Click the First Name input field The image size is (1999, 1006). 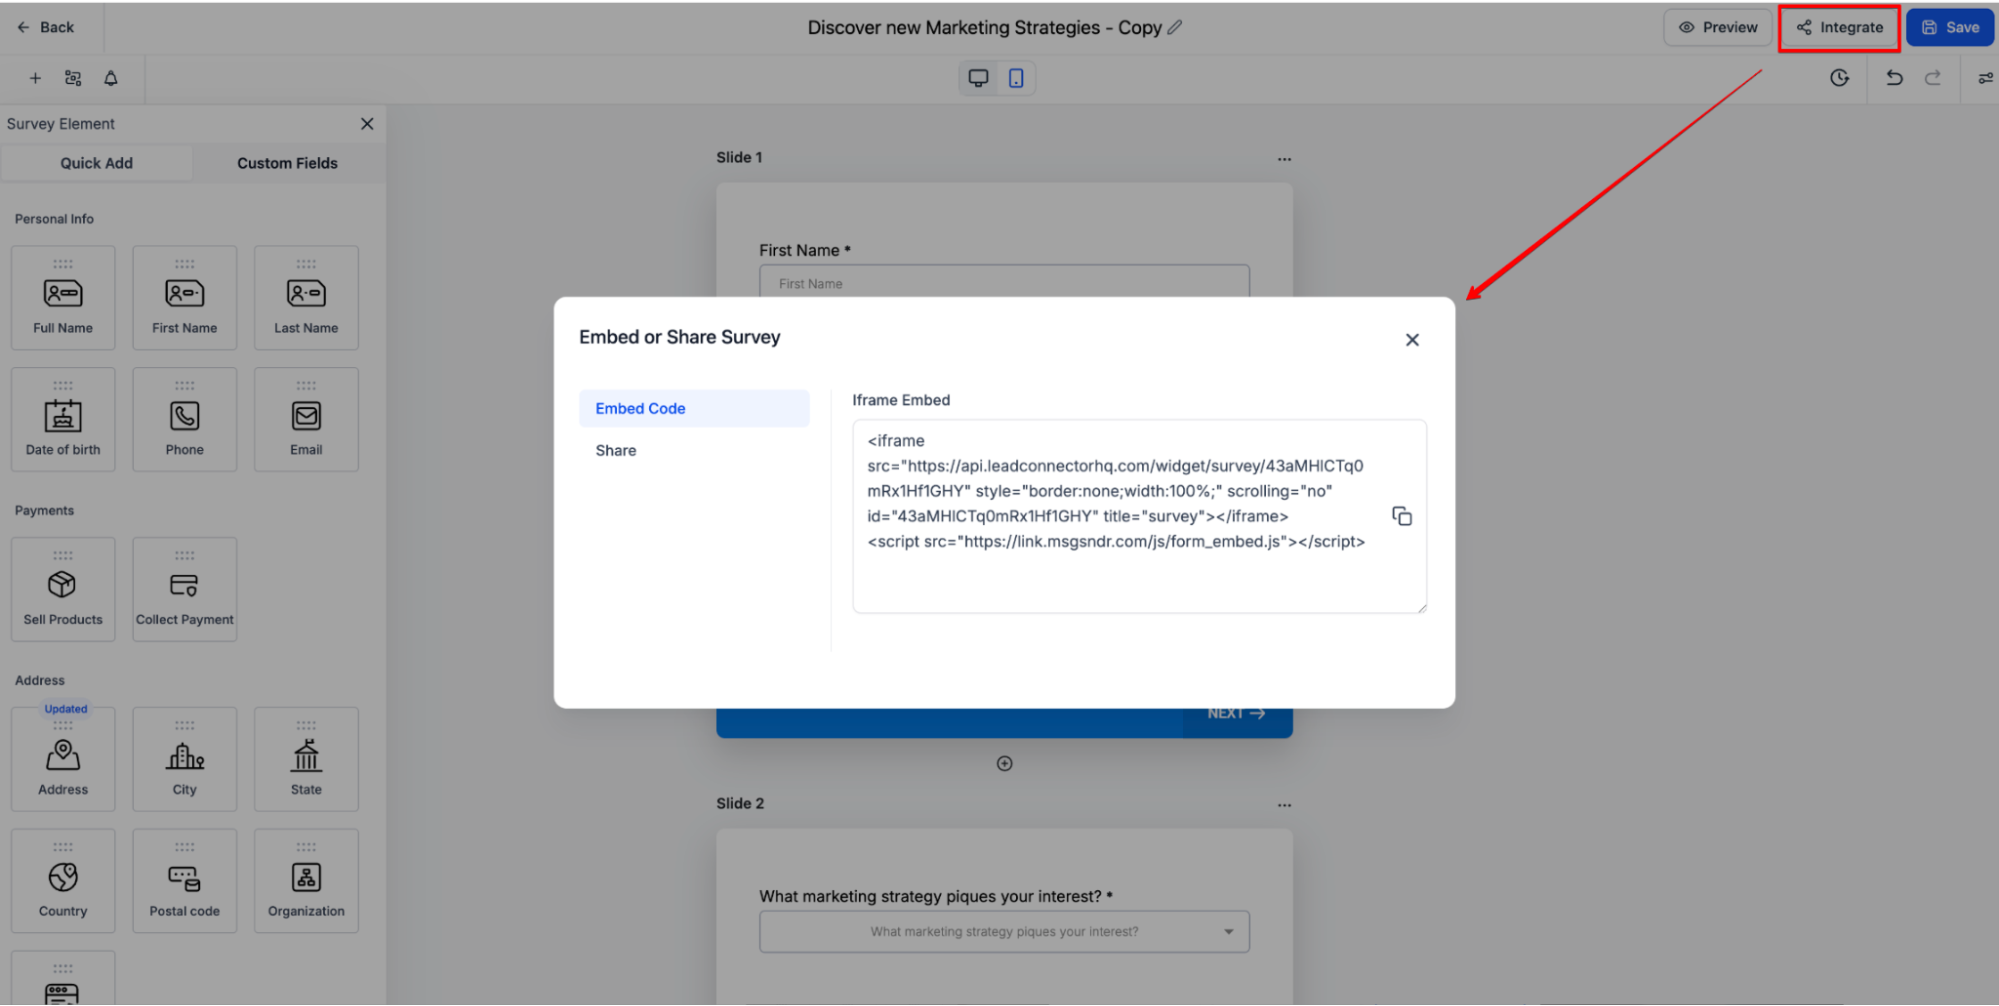tap(1004, 282)
